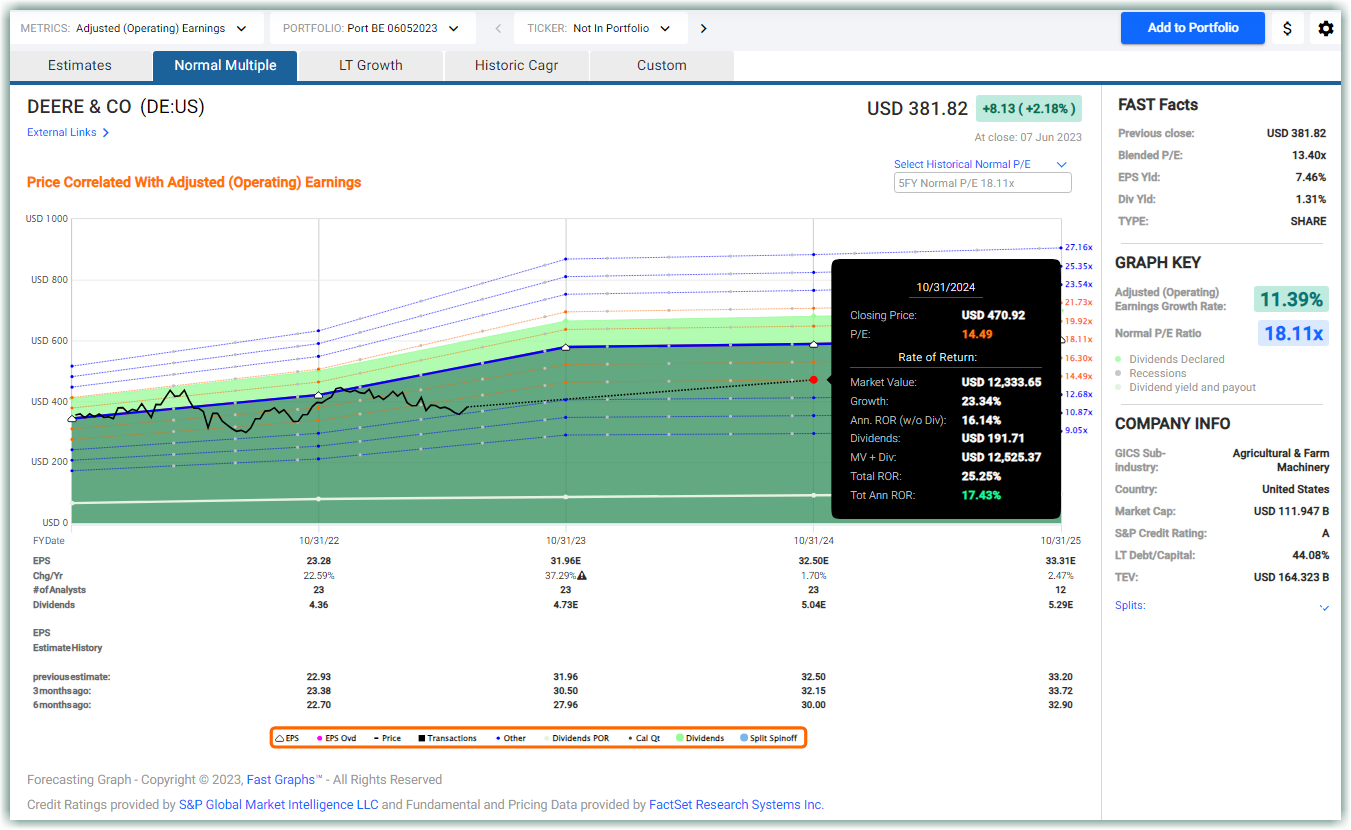Switch to Historic Cagr tab

pyautogui.click(x=517, y=65)
